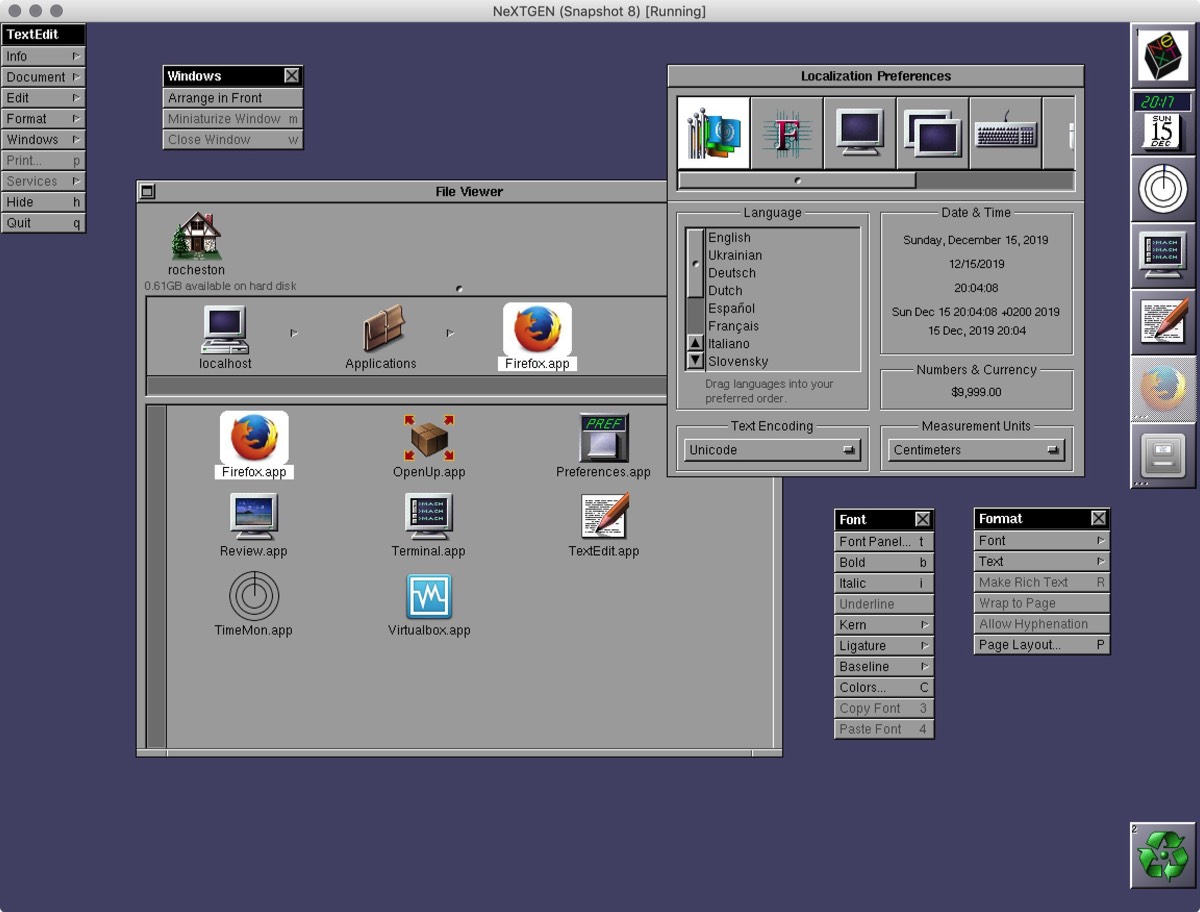Select Virtualbox.app in File Viewer

[x=429, y=604]
